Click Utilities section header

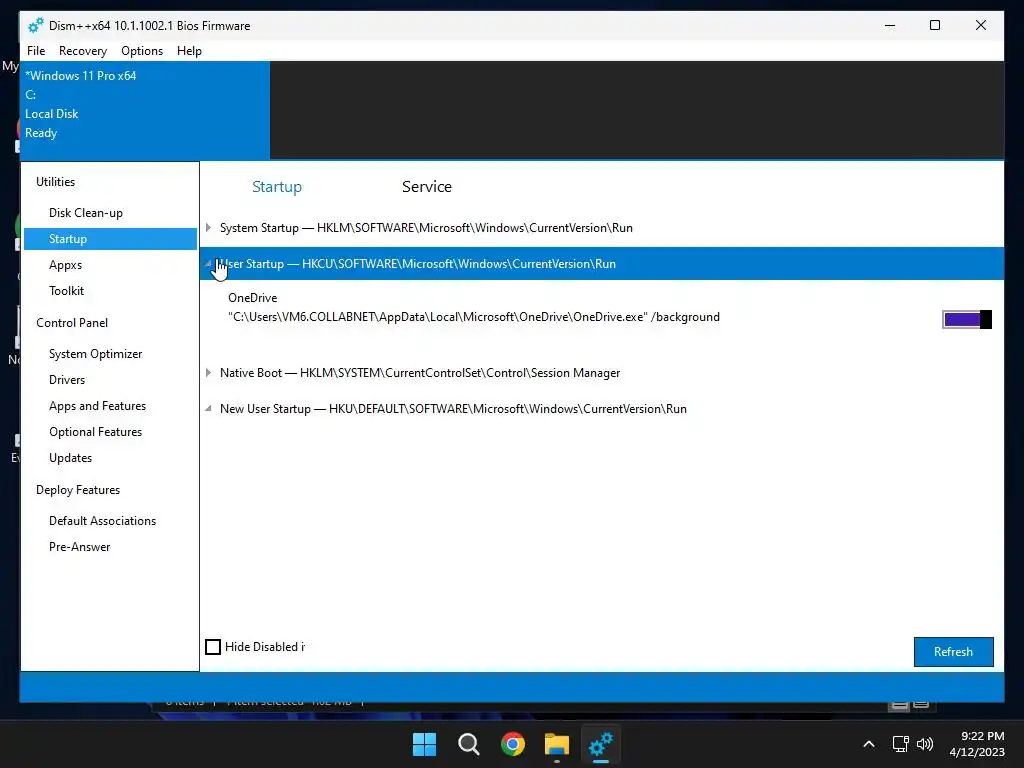56,182
